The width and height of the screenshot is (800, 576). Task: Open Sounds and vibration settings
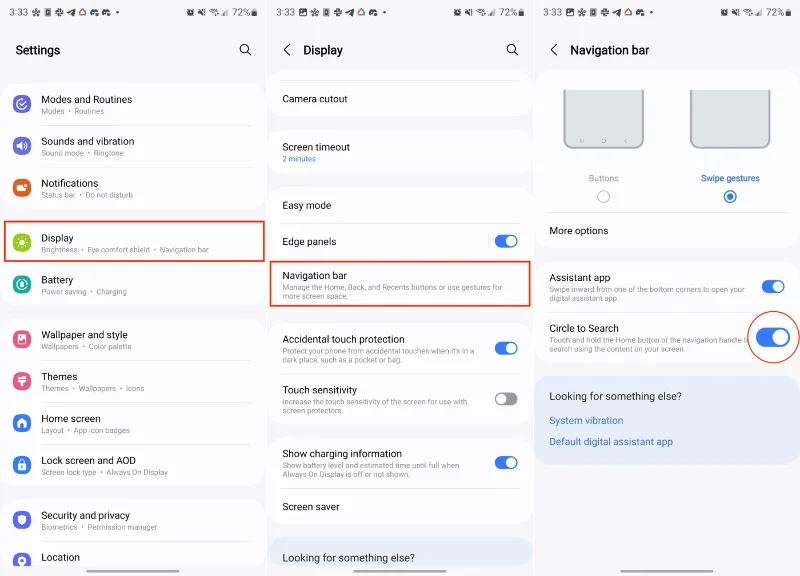tap(133, 146)
